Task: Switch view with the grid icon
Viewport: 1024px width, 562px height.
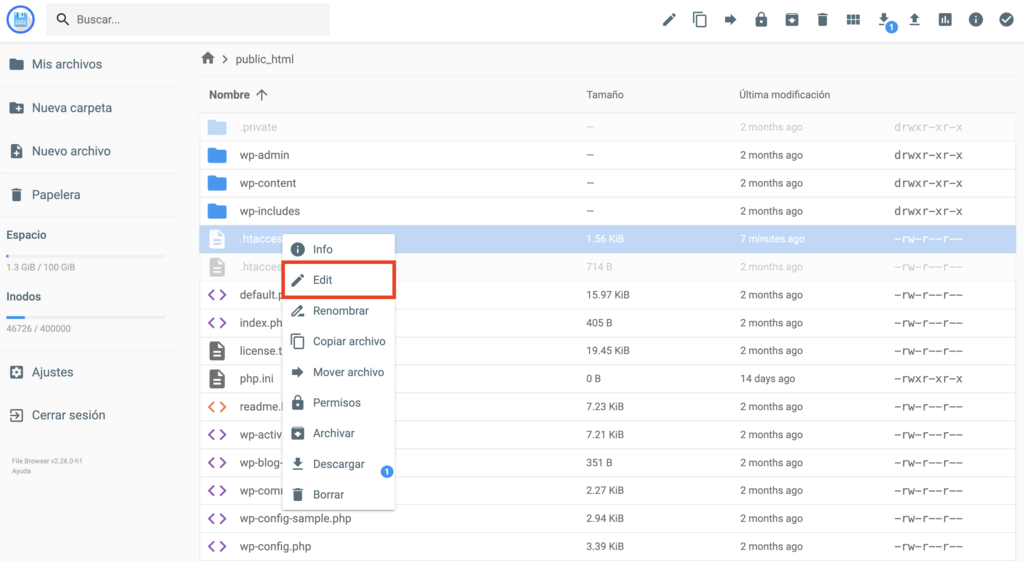Action: point(853,20)
